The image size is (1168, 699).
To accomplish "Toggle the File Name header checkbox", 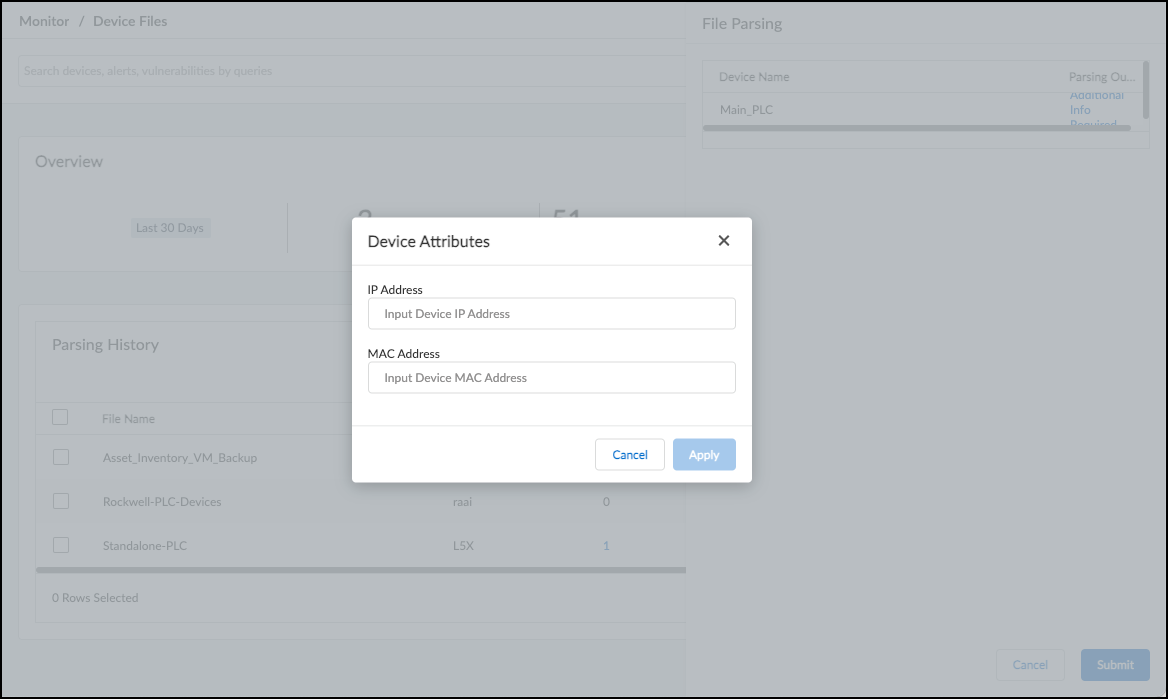I will pos(60,417).
